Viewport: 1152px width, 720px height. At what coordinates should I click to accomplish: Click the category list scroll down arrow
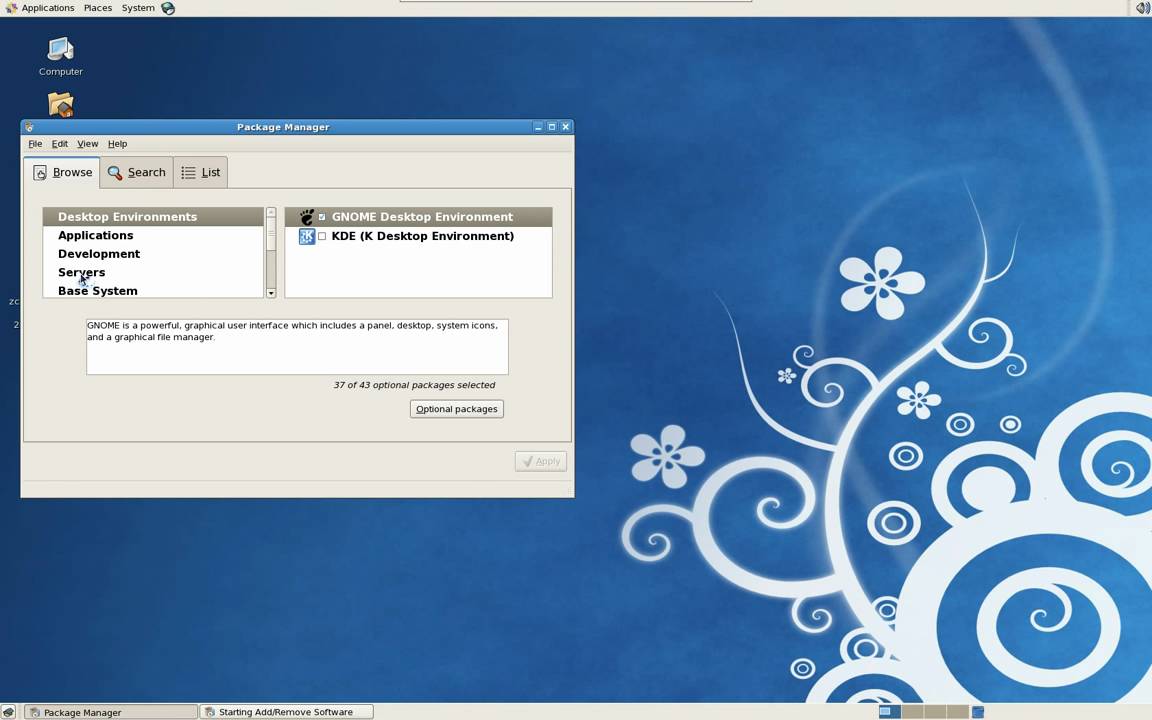tap(271, 292)
